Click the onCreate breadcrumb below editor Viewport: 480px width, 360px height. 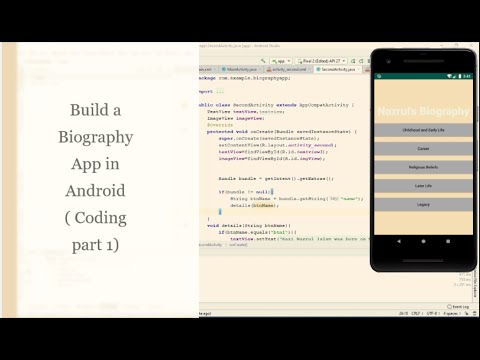point(238,245)
